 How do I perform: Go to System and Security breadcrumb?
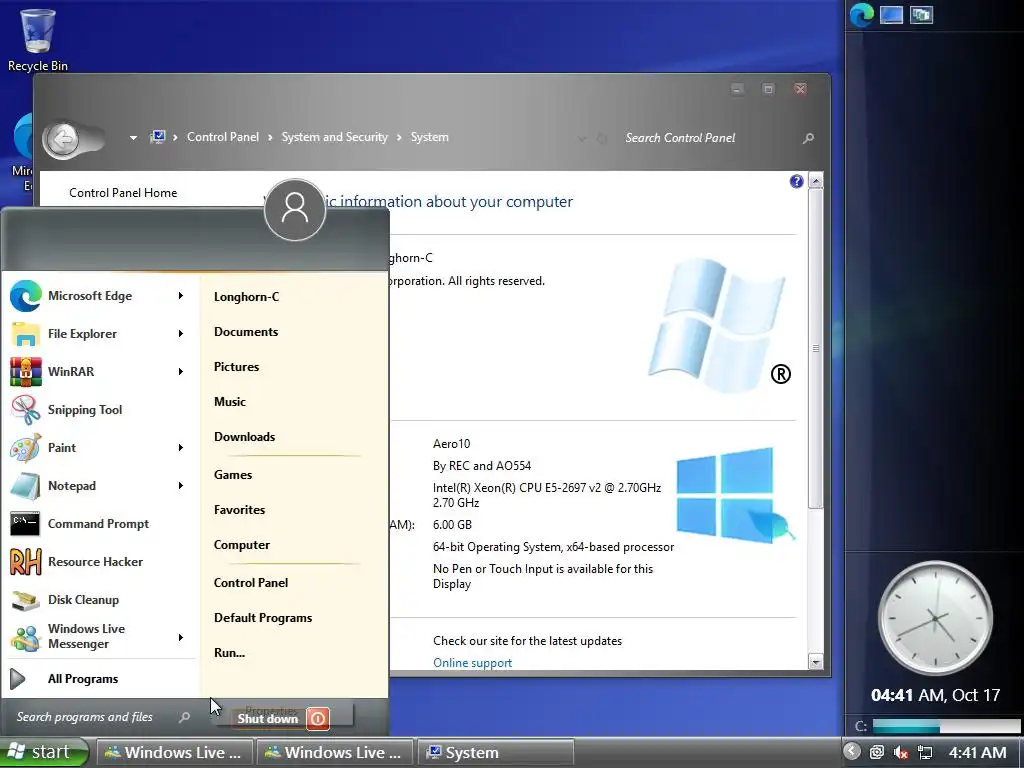tap(334, 137)
